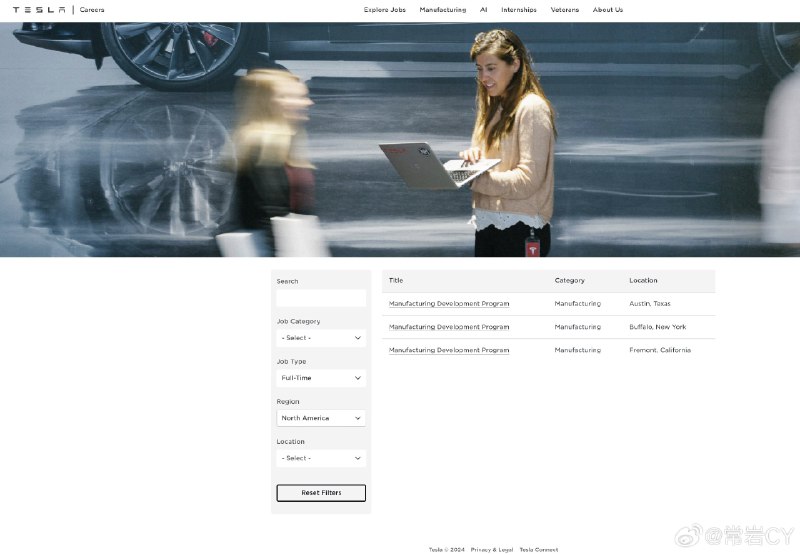Open the Veterans navigation item
Viewport: 800px width, 555px height.
click(565, 10)
